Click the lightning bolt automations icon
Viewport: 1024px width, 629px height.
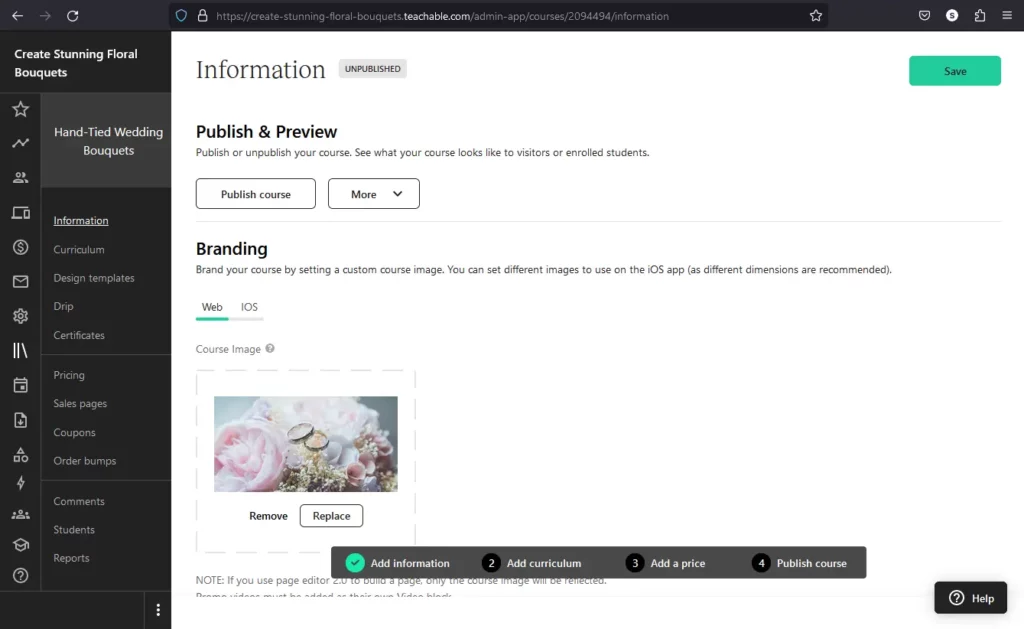(20, 483)
